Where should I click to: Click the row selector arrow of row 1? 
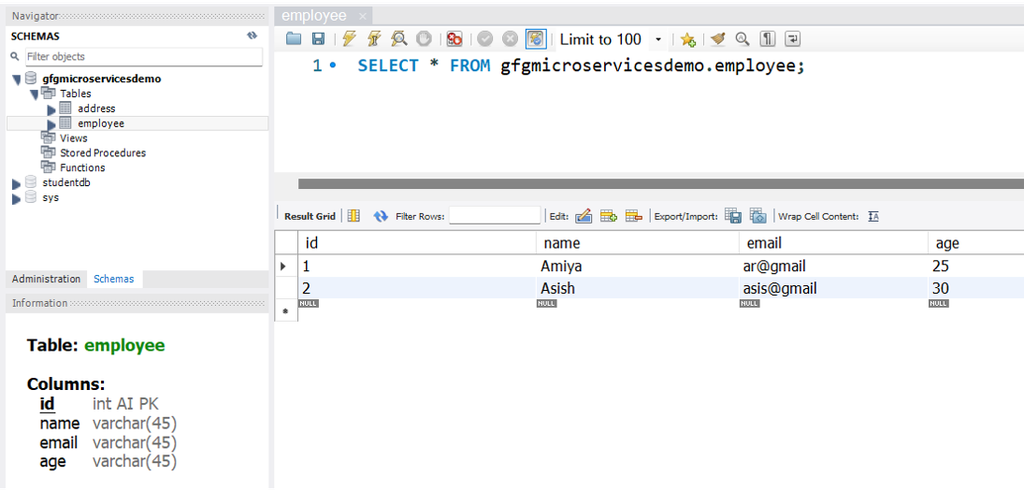pos(283,266)
